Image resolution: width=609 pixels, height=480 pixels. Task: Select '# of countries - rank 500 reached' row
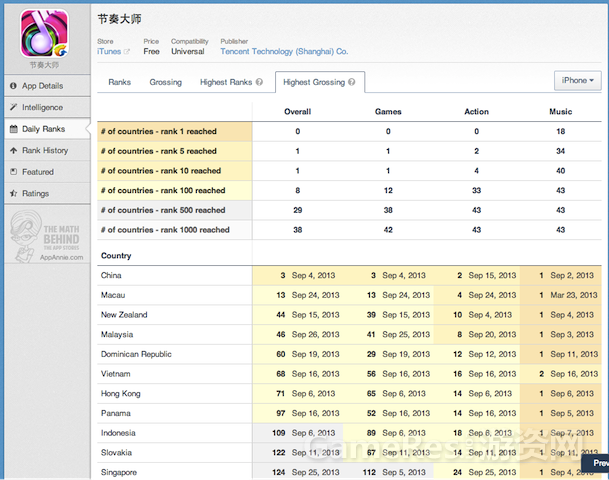point(349,210)
